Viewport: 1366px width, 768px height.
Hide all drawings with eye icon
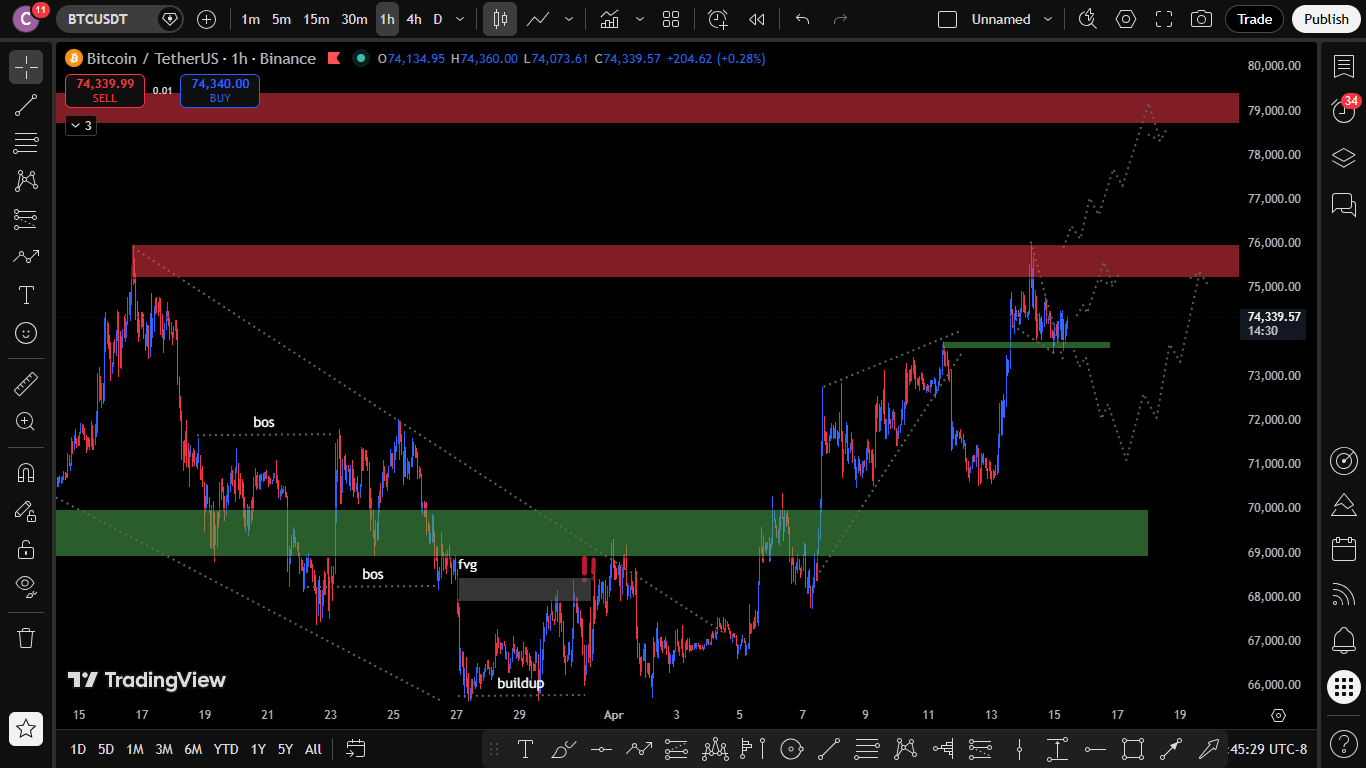[x=26, y=587]
